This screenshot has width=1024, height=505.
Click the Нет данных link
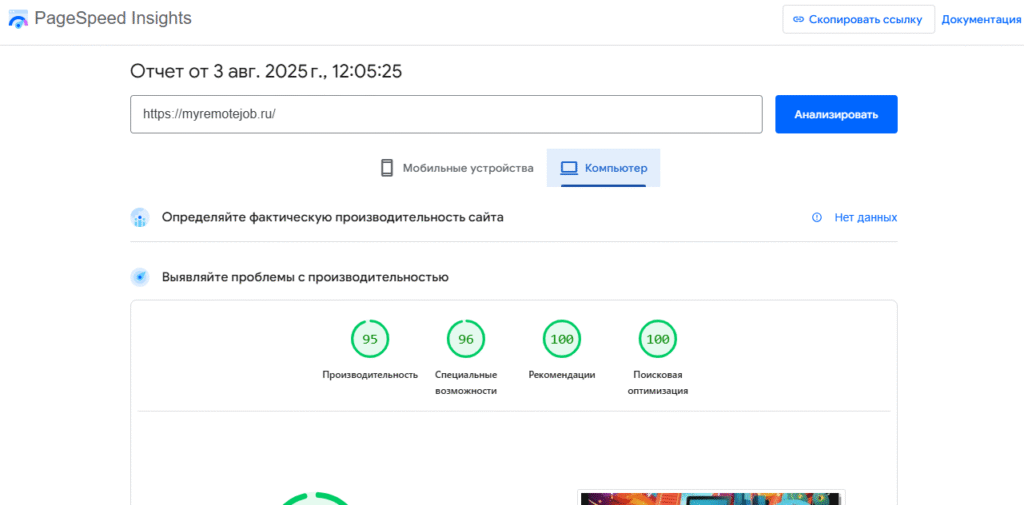pos(865,217)
